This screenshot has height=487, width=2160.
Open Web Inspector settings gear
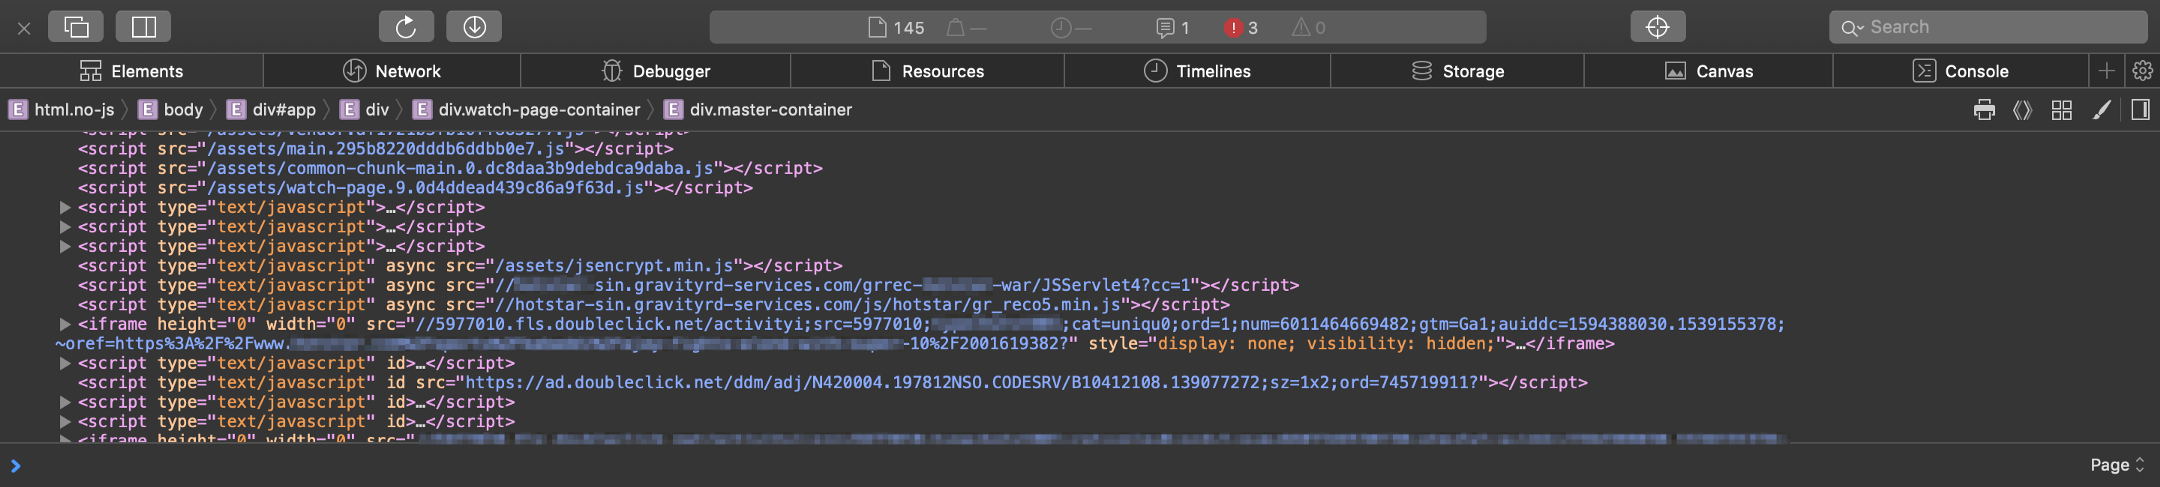pos(2142,71)
